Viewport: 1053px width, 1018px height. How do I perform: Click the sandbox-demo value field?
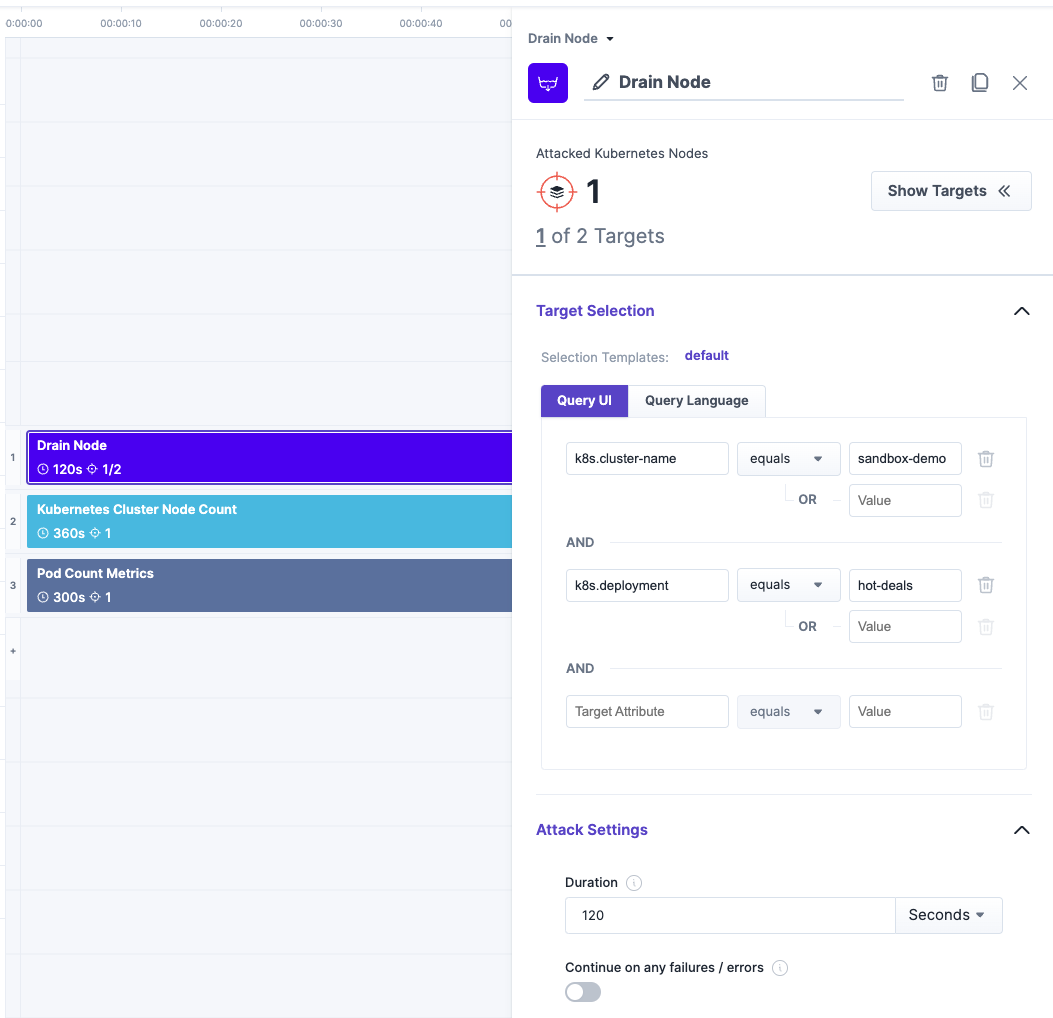(905, 459)
